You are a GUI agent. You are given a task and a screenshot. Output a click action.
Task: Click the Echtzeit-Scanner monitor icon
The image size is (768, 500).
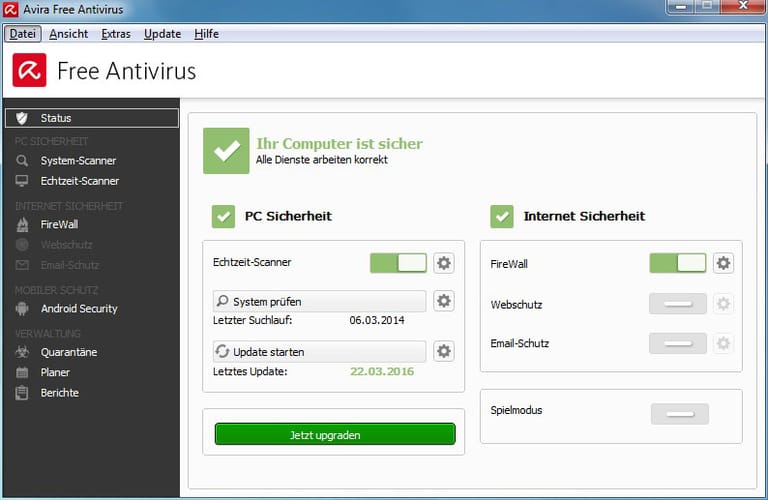(x=22, y=181)
